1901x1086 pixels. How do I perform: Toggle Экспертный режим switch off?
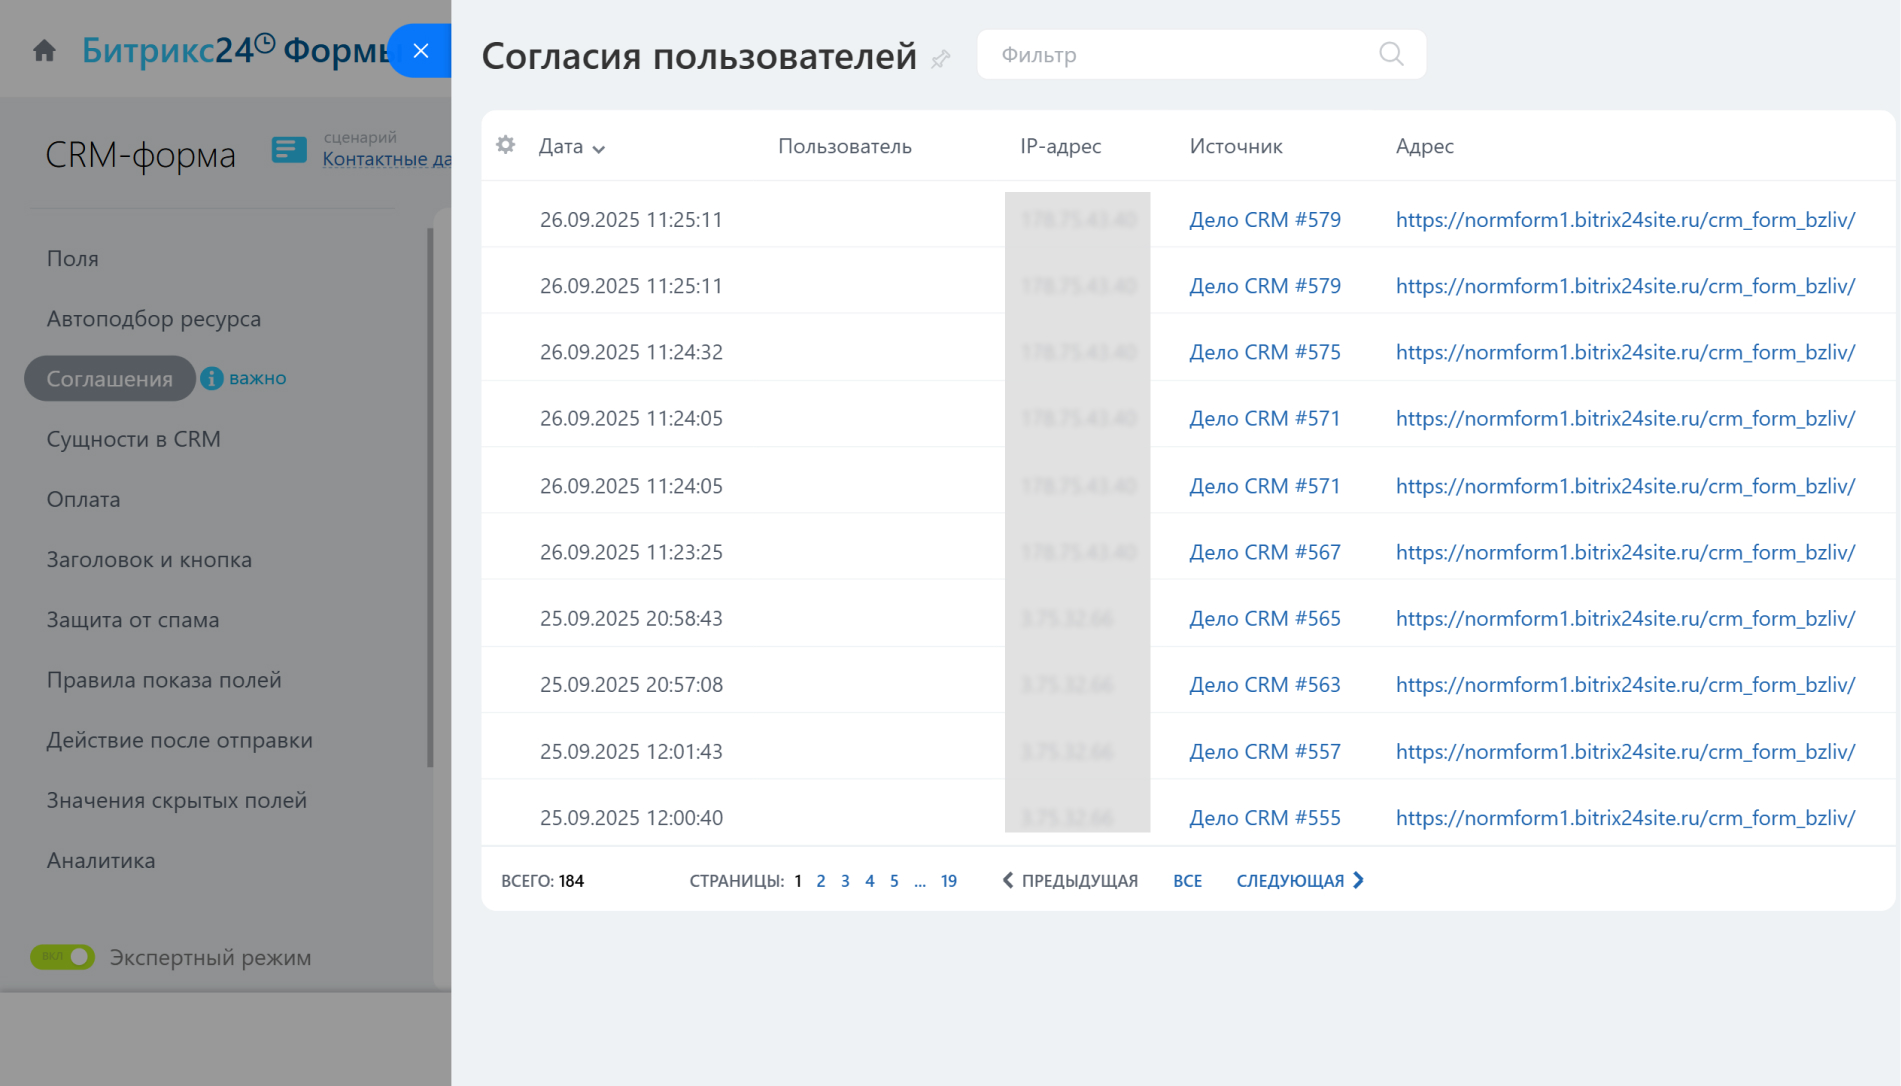coord(62,957)
